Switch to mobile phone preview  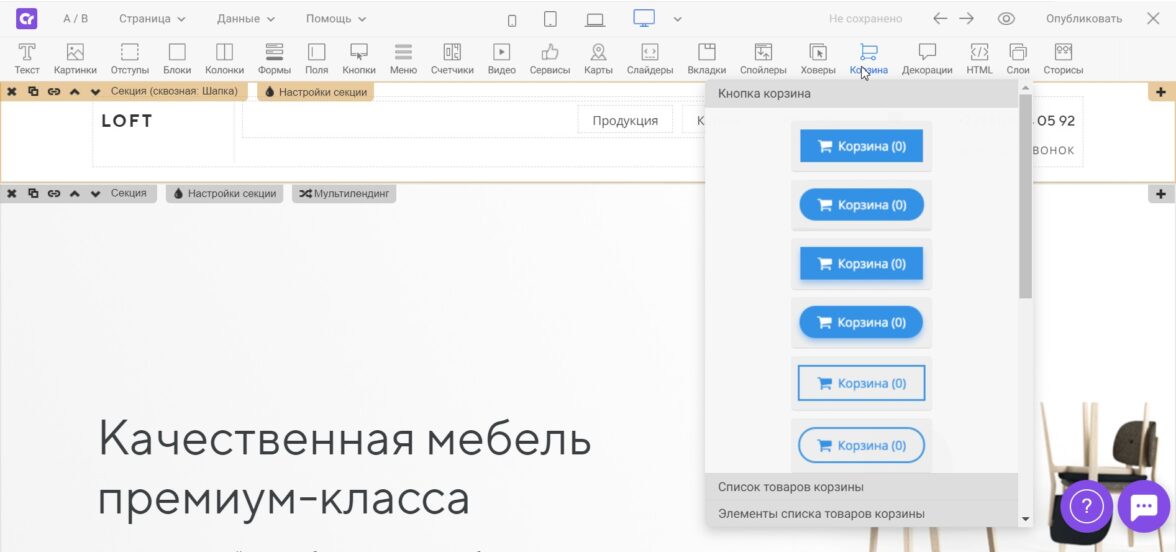tap(512, 19)
